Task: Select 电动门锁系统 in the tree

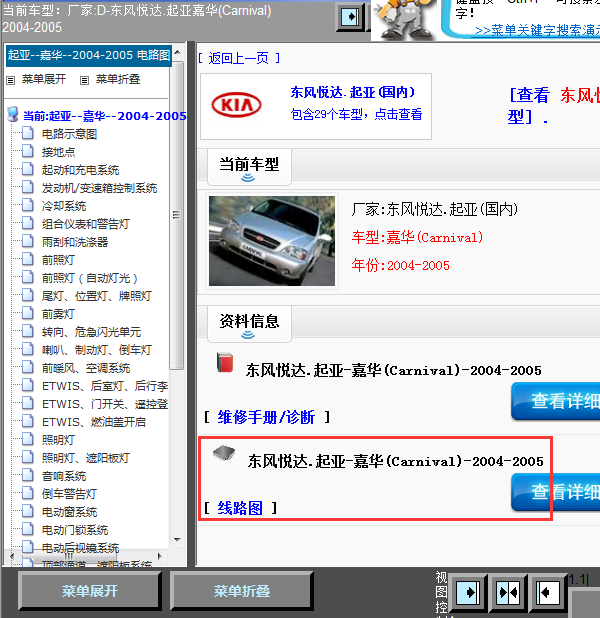Action: 75,530
